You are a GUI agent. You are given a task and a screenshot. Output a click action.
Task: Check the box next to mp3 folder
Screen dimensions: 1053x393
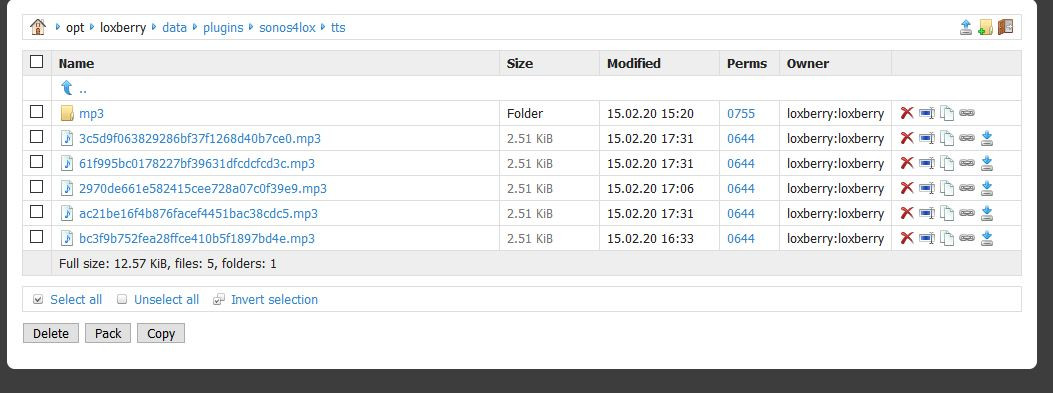[36, 112]
